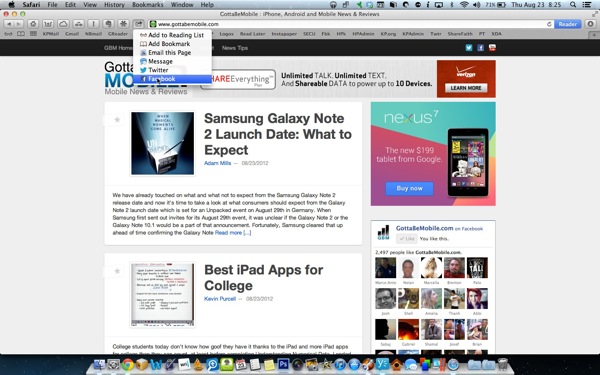Open Notification Center from the menu bar
600x375 pixels.
587,5
